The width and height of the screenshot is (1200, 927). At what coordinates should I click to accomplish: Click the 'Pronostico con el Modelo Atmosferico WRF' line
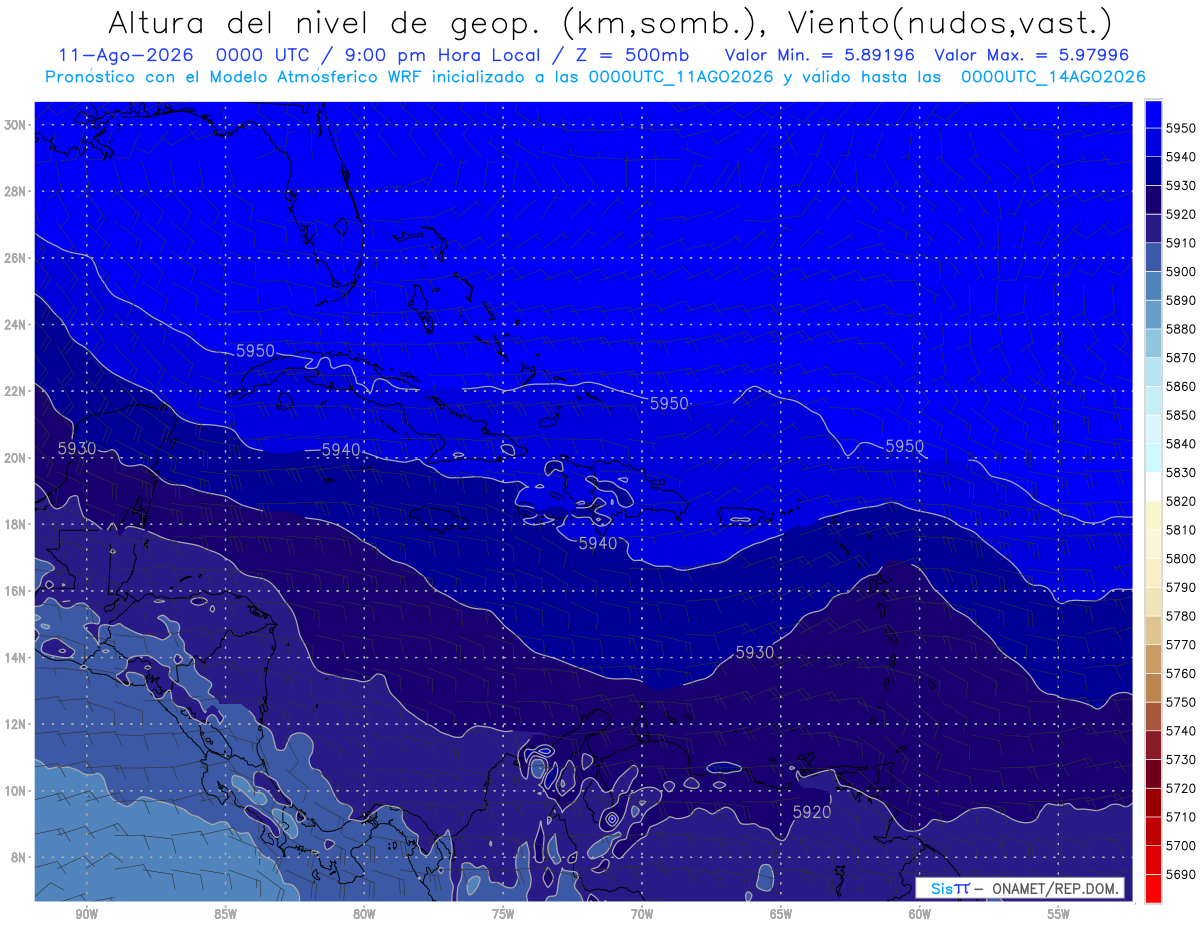point(235,77)
